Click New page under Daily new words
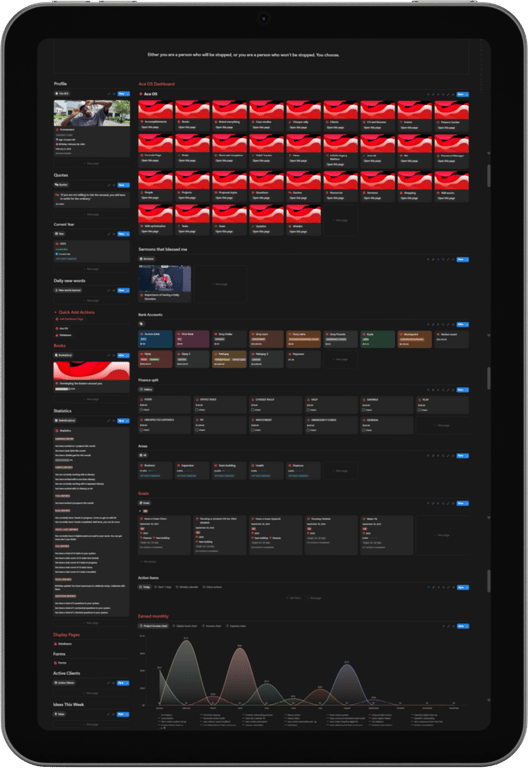This screenshot has width=528, height=768. point(92,300)
